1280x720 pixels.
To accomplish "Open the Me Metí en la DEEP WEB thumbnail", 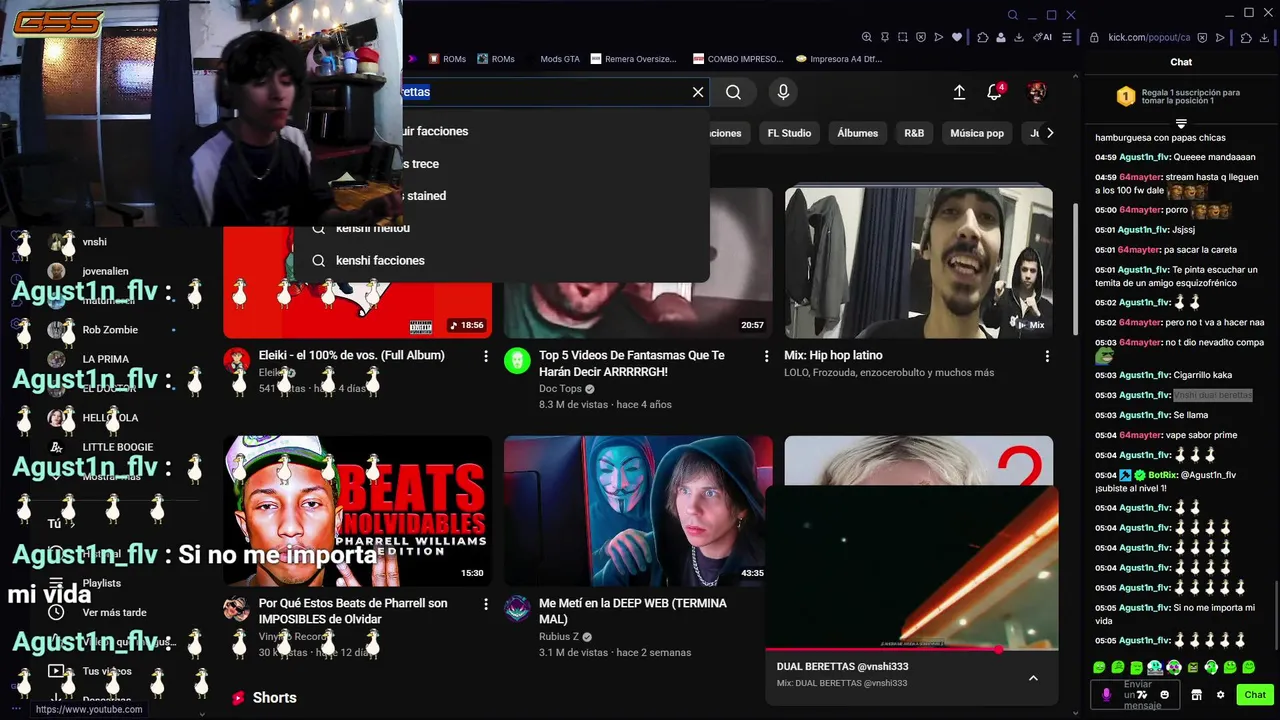I will [638, 511].
